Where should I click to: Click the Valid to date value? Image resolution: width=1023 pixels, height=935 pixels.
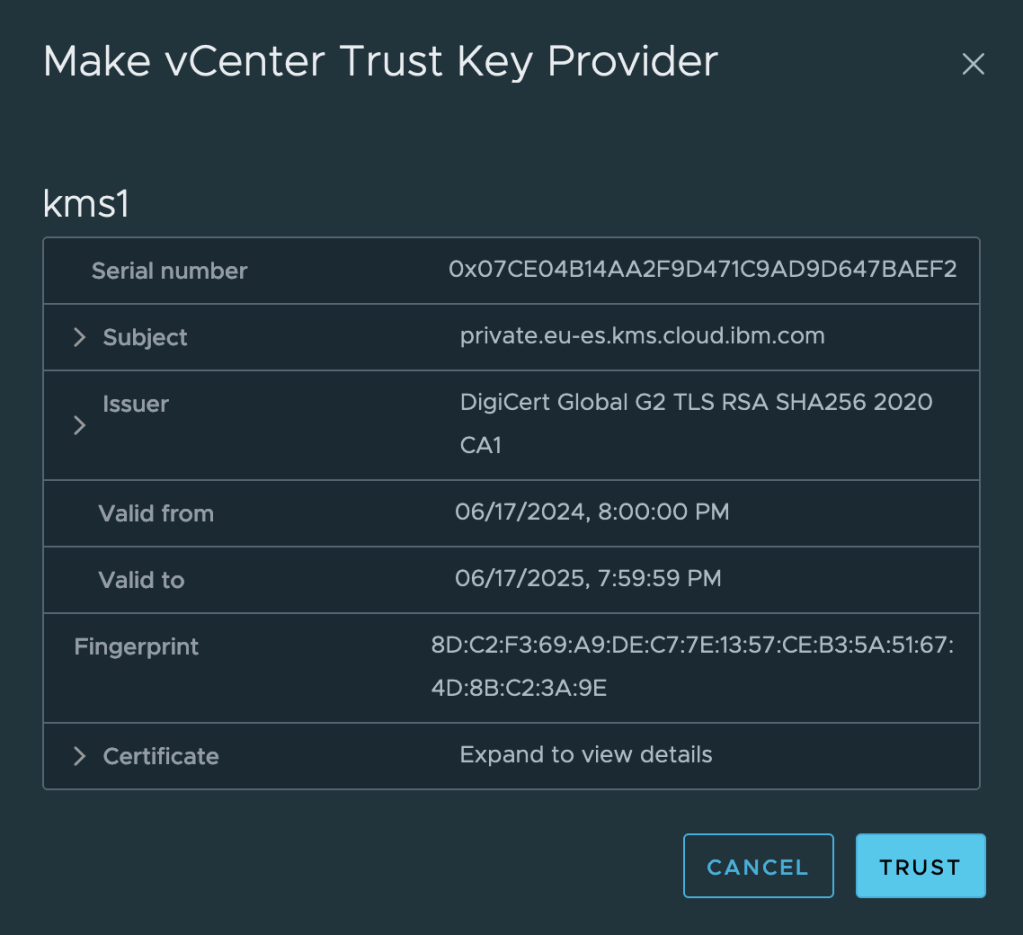pos(588,579)
